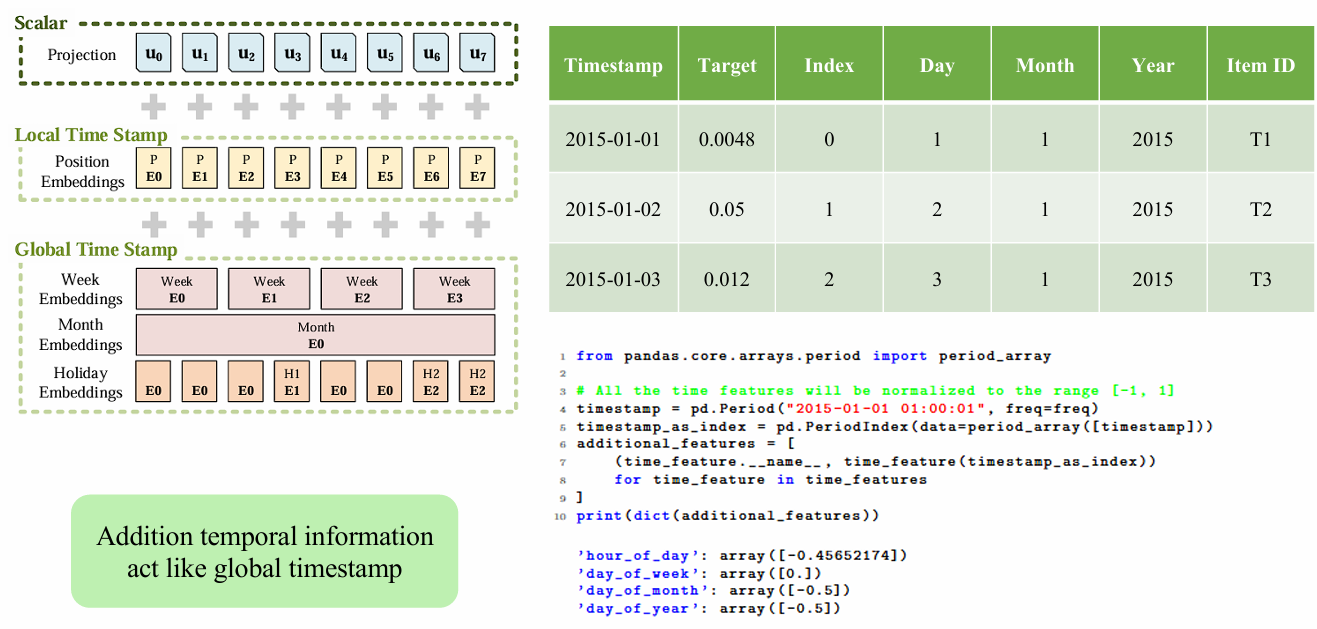The height and width of the screenshot is (629, 1317).
Task: Click the u2 projection box
Action: coord(246,54)
